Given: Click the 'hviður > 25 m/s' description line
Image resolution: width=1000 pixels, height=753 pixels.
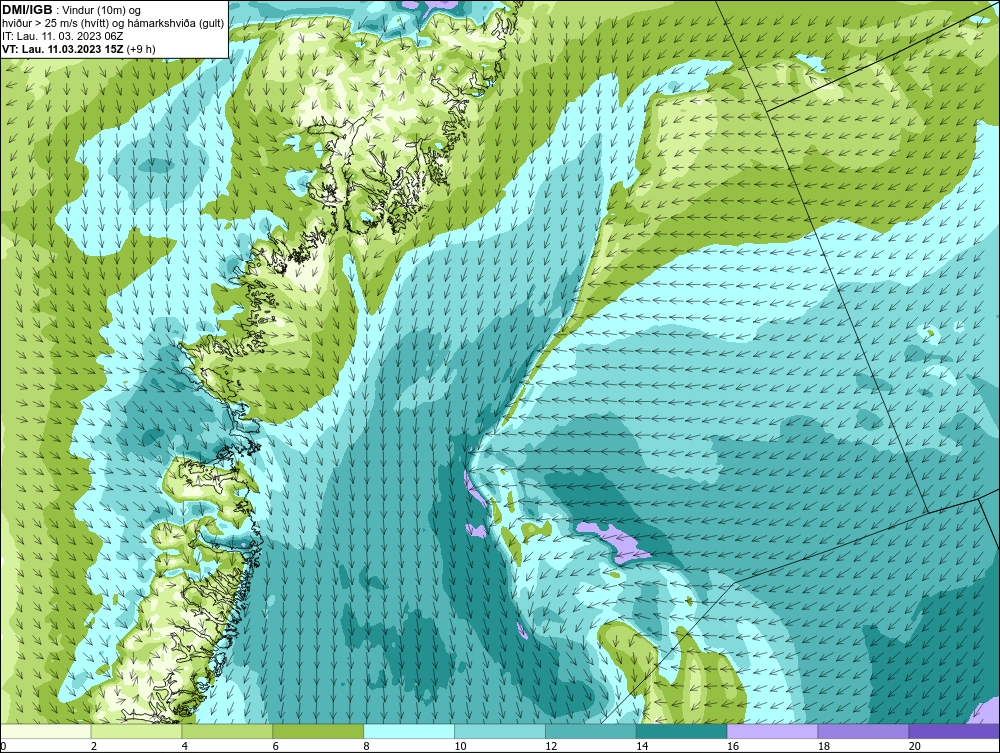Looking at the screenshot, I should [114, 24].
